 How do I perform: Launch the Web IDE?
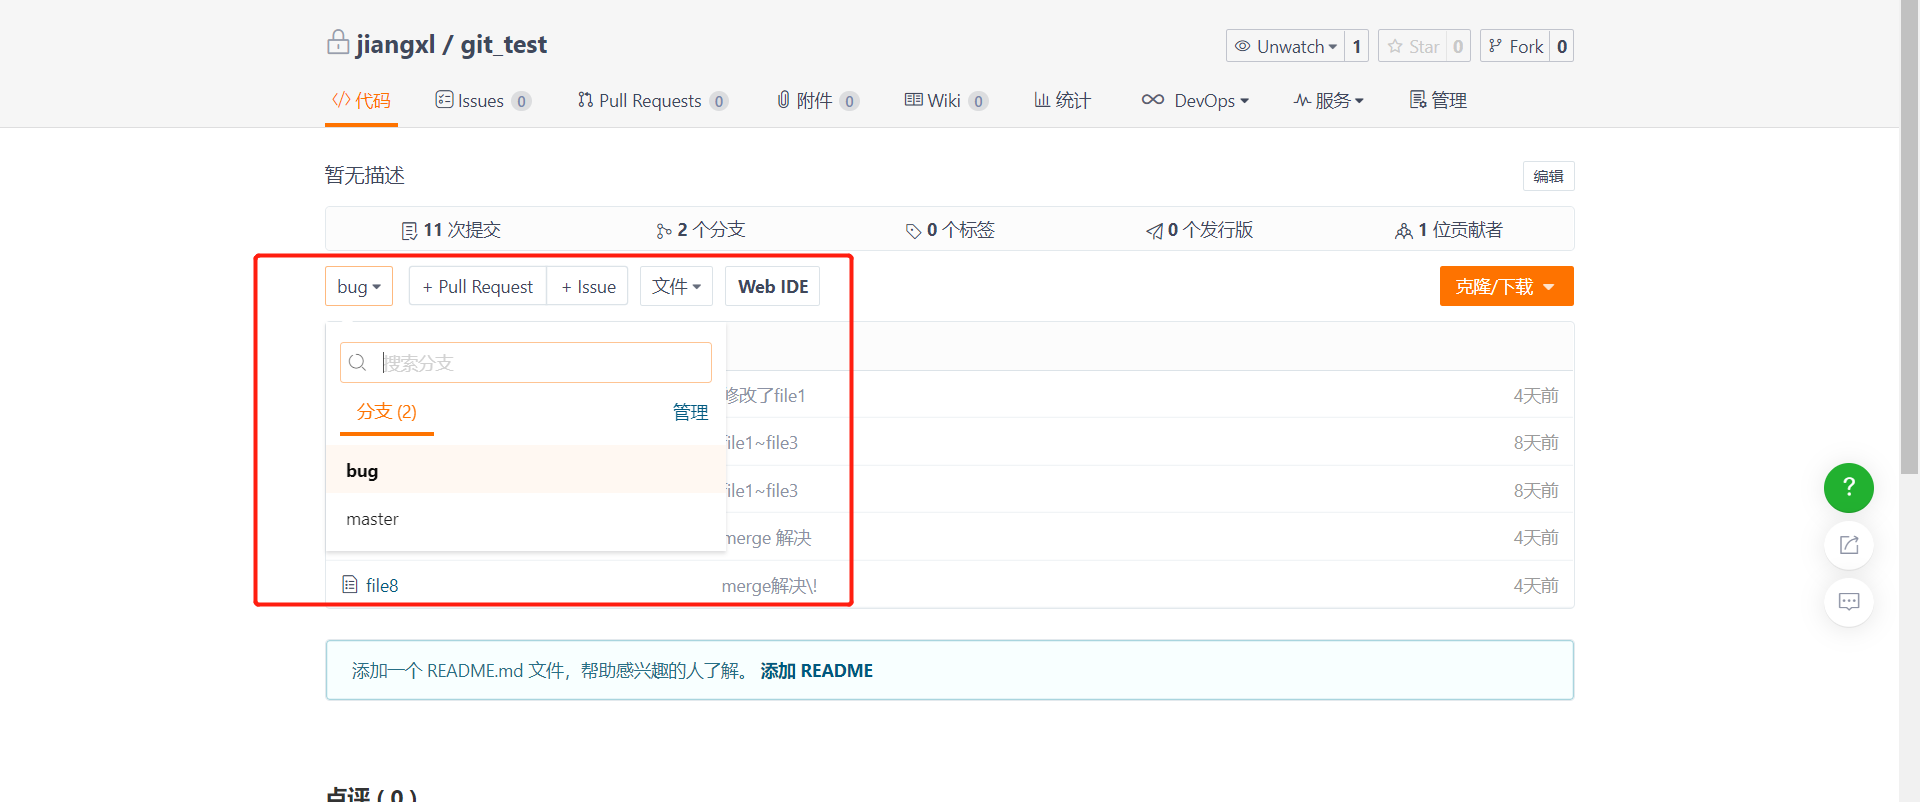pos(773,286)
